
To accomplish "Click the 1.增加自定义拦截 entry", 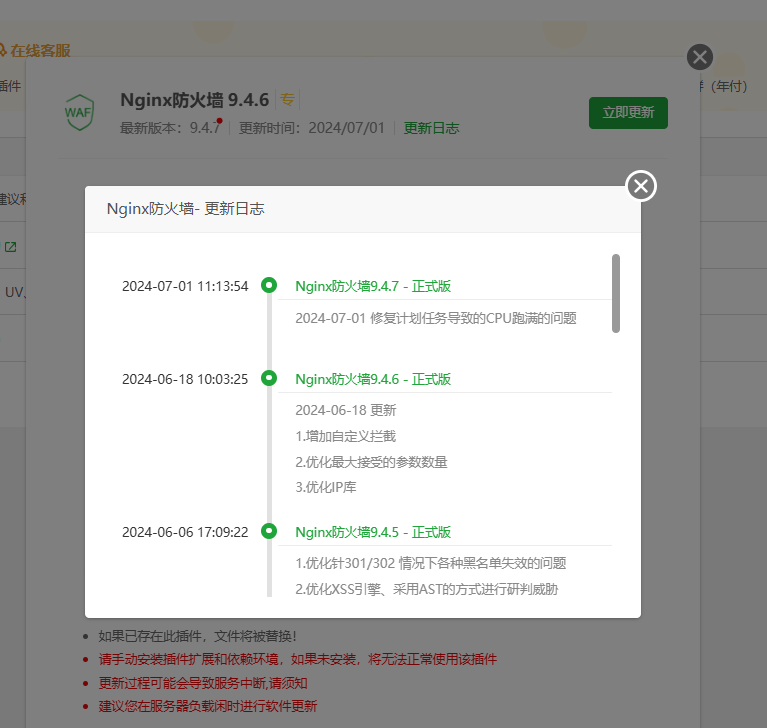I will [x=345, y=436].
